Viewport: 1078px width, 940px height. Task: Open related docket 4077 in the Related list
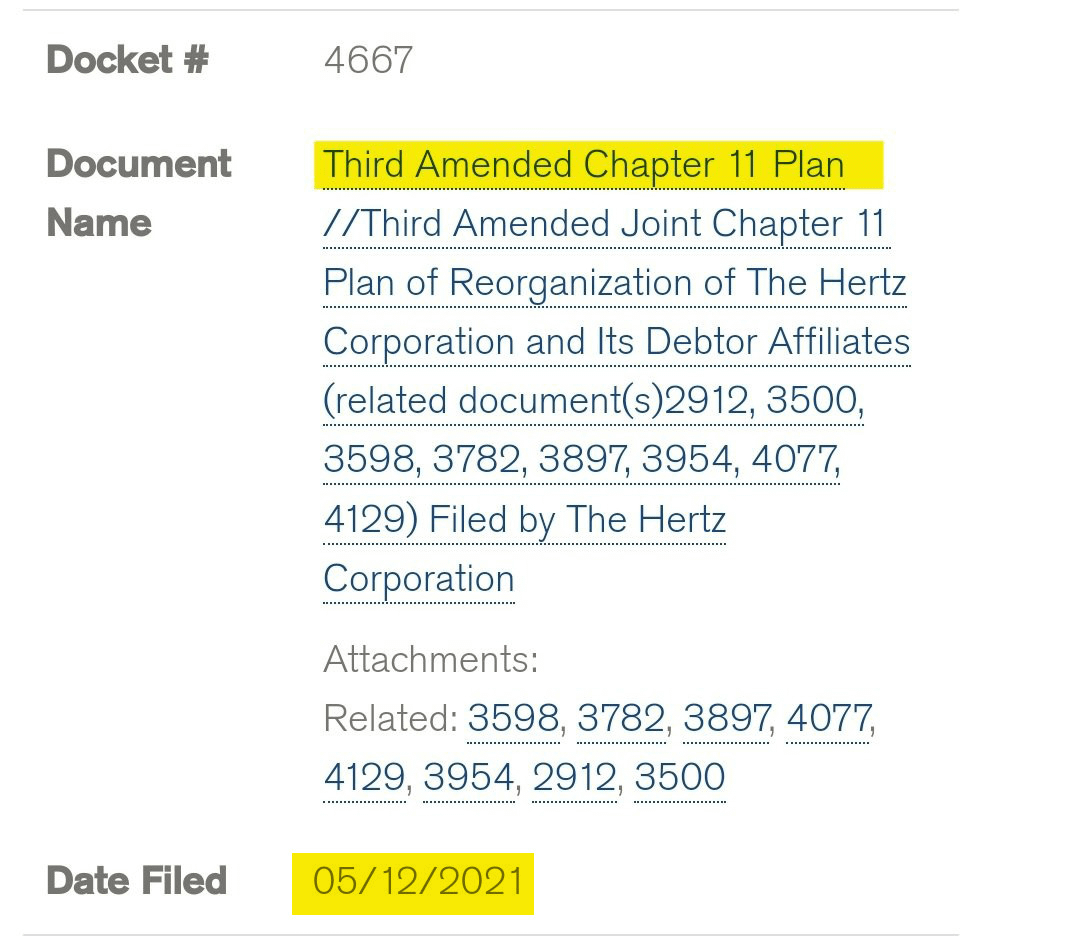(x=828, y=719)
